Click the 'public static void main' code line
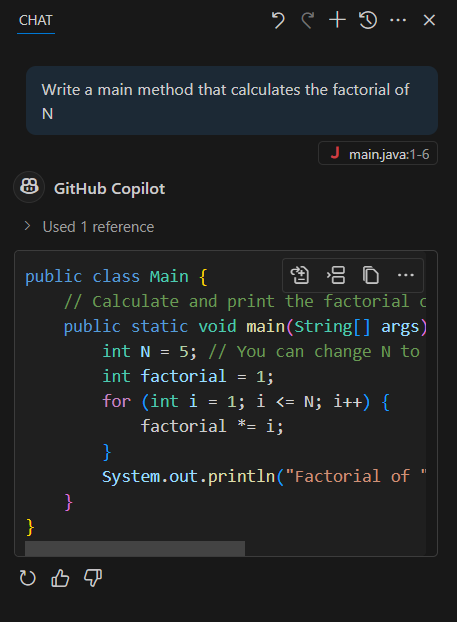 tap(245, 326)
